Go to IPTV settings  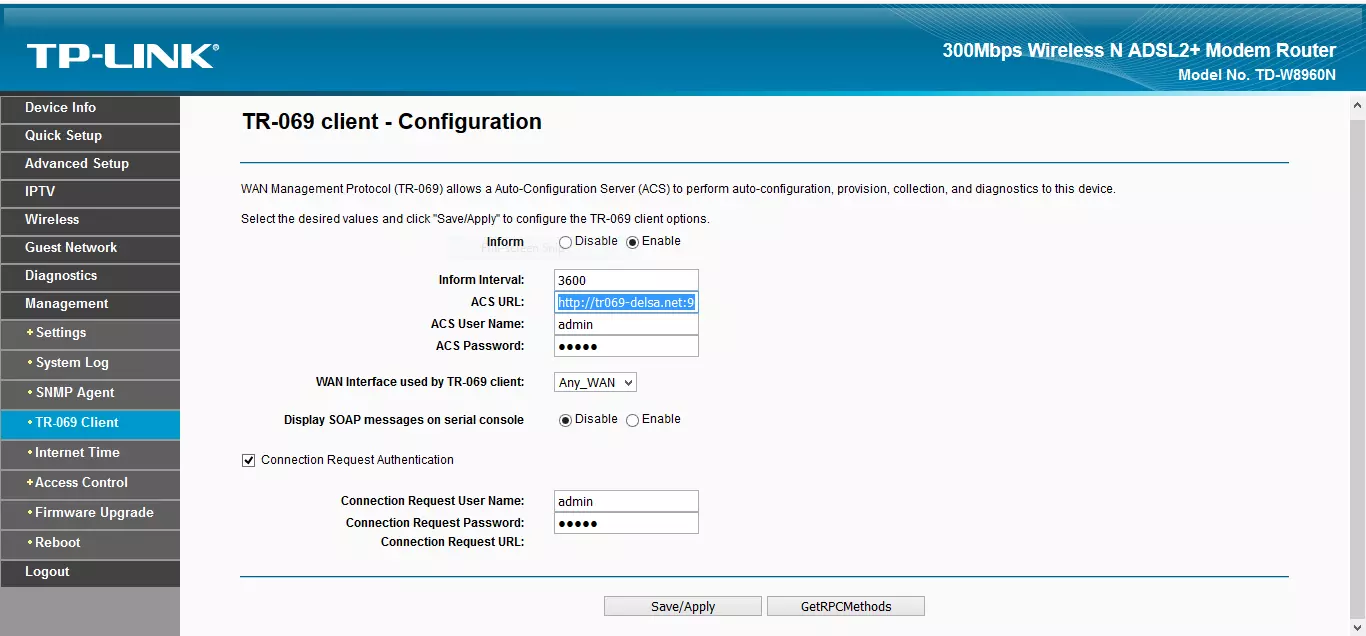[x=90, y=192]
